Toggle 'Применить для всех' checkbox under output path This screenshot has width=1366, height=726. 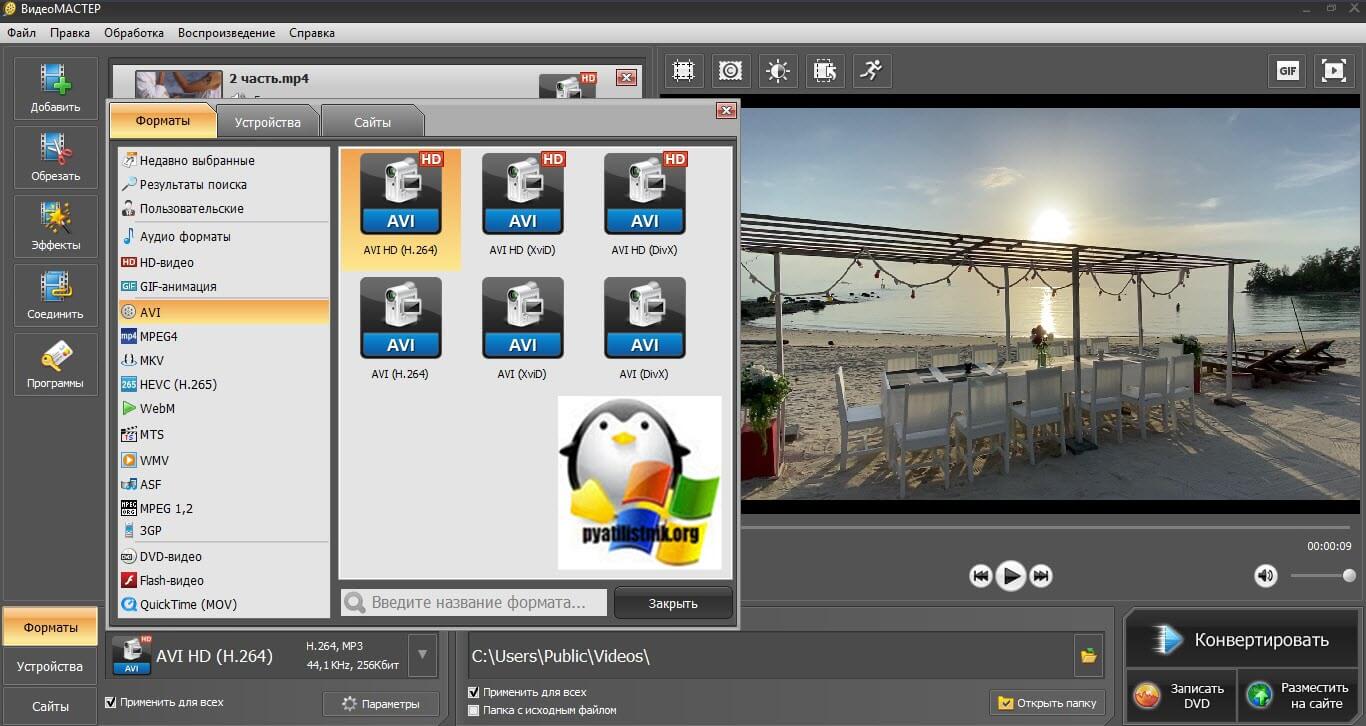pyautogui.click(x=474, y=692)
